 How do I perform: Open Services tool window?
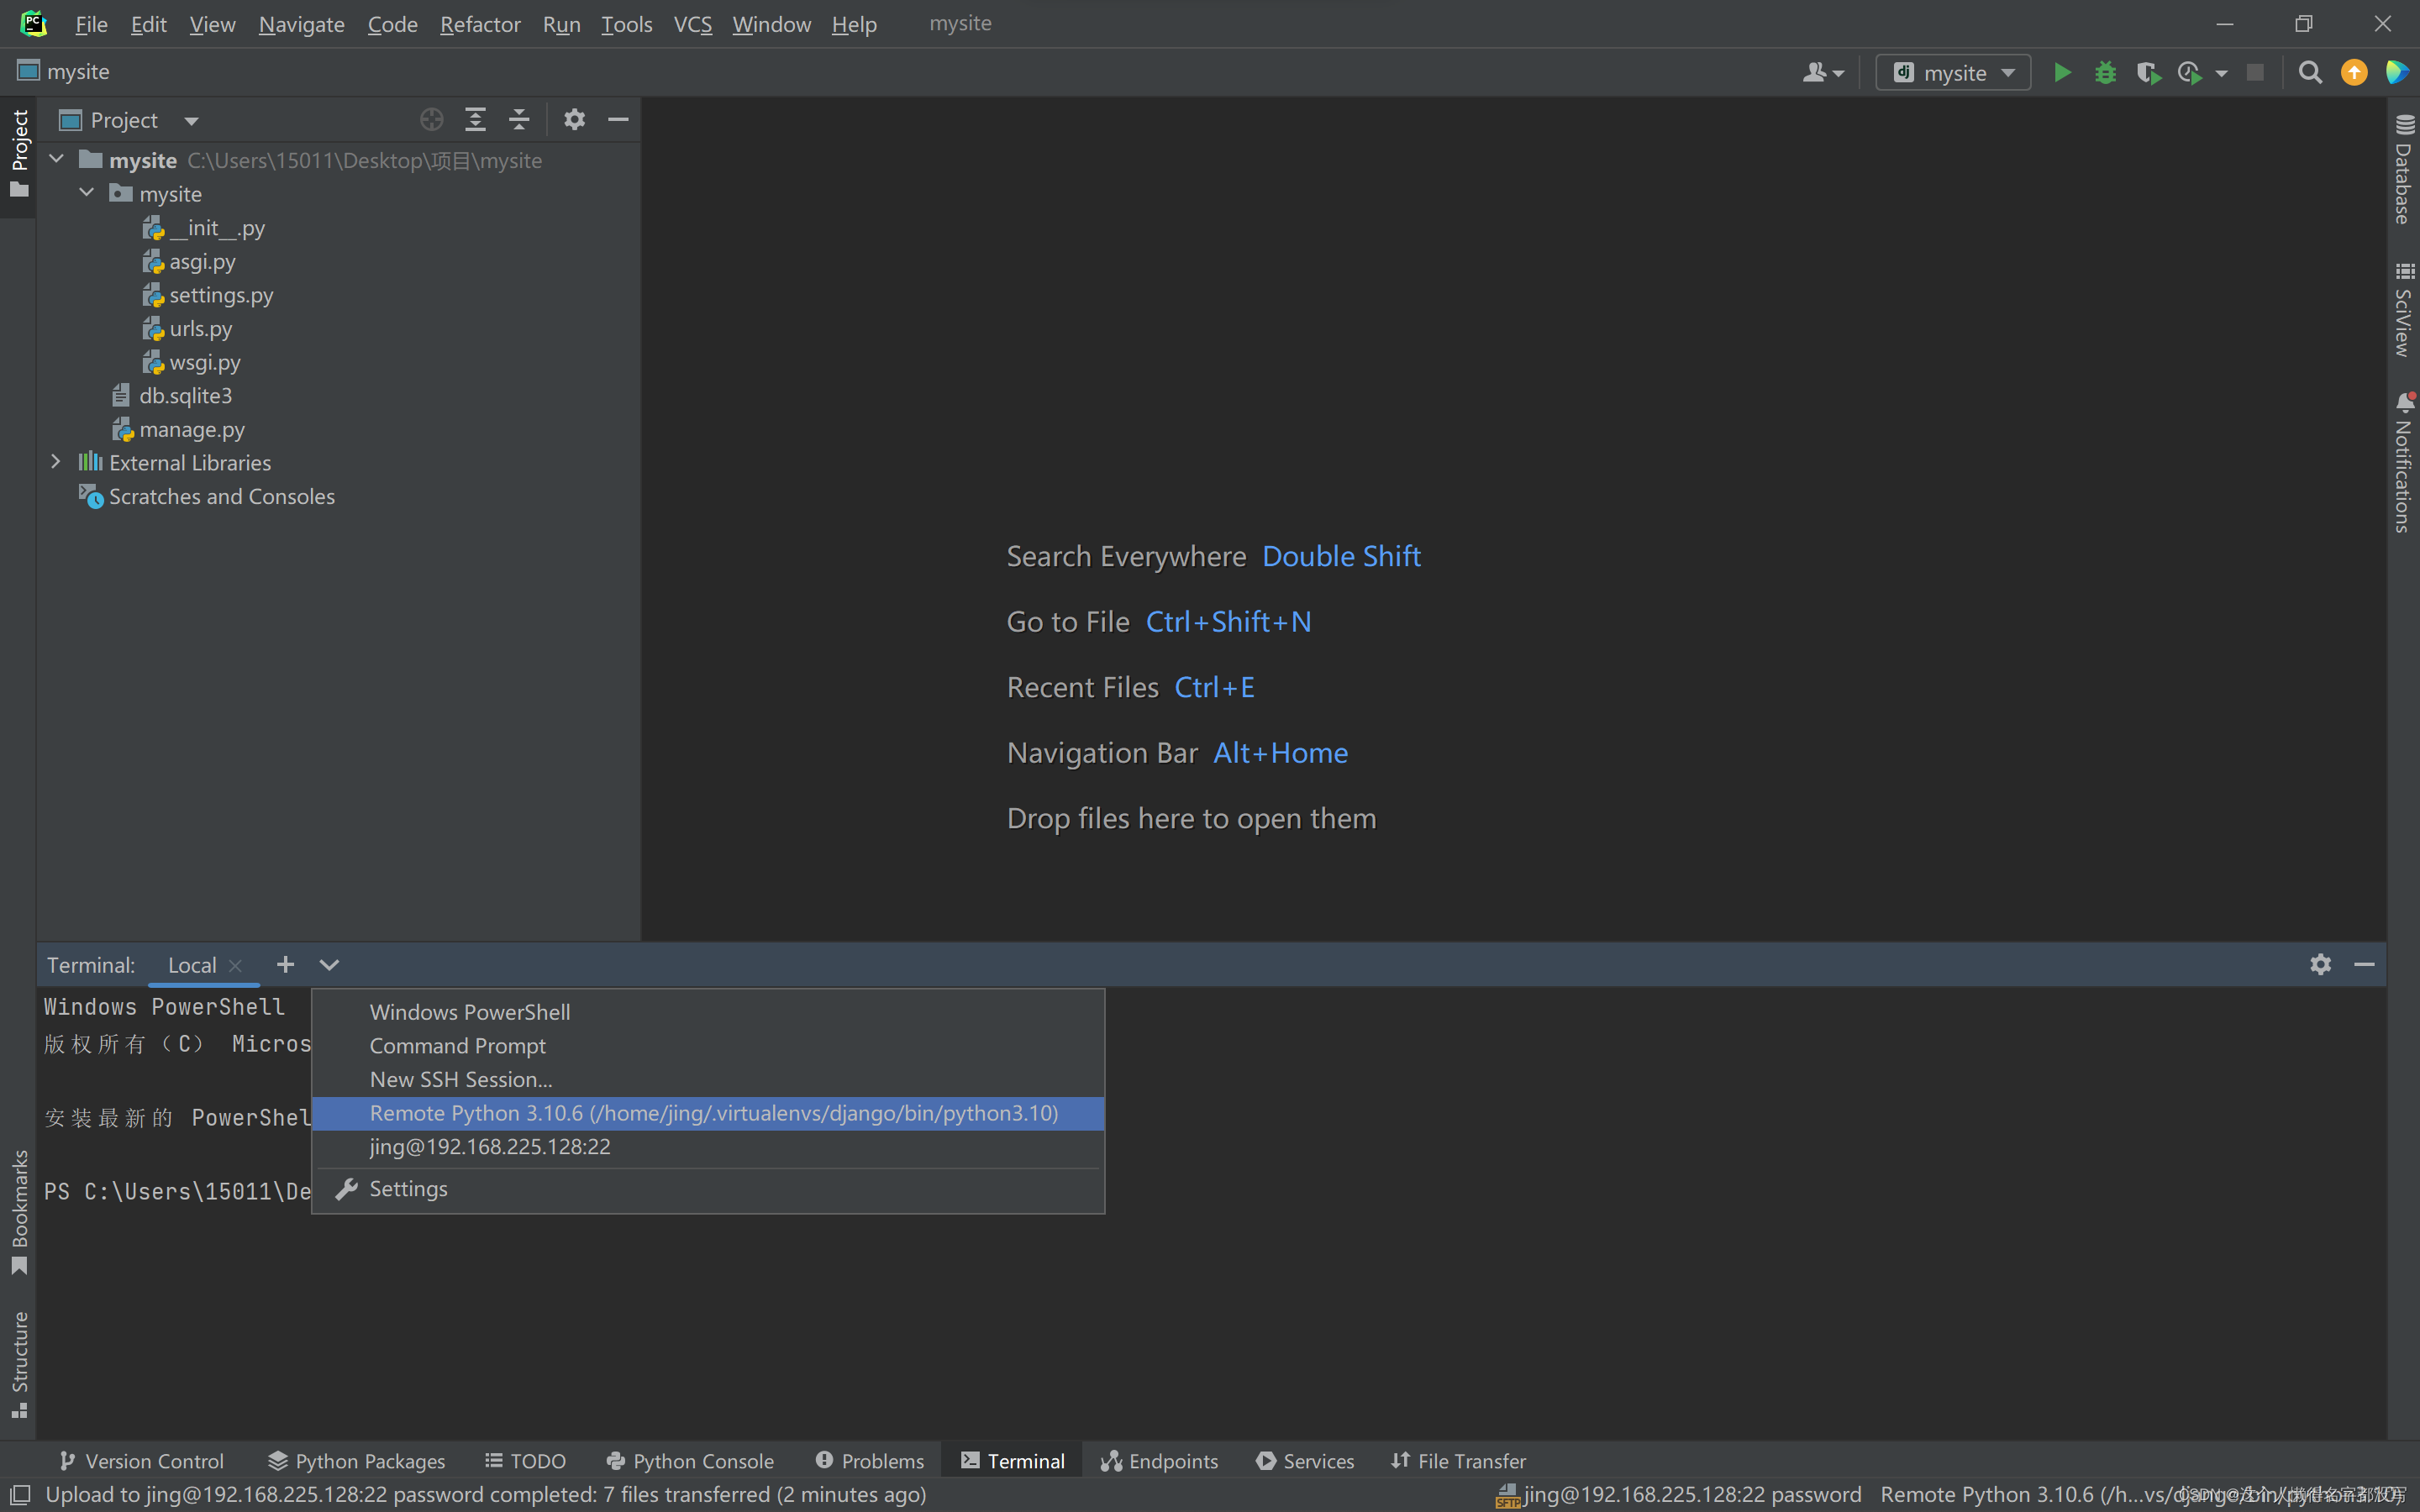tap(1305, 1460)
